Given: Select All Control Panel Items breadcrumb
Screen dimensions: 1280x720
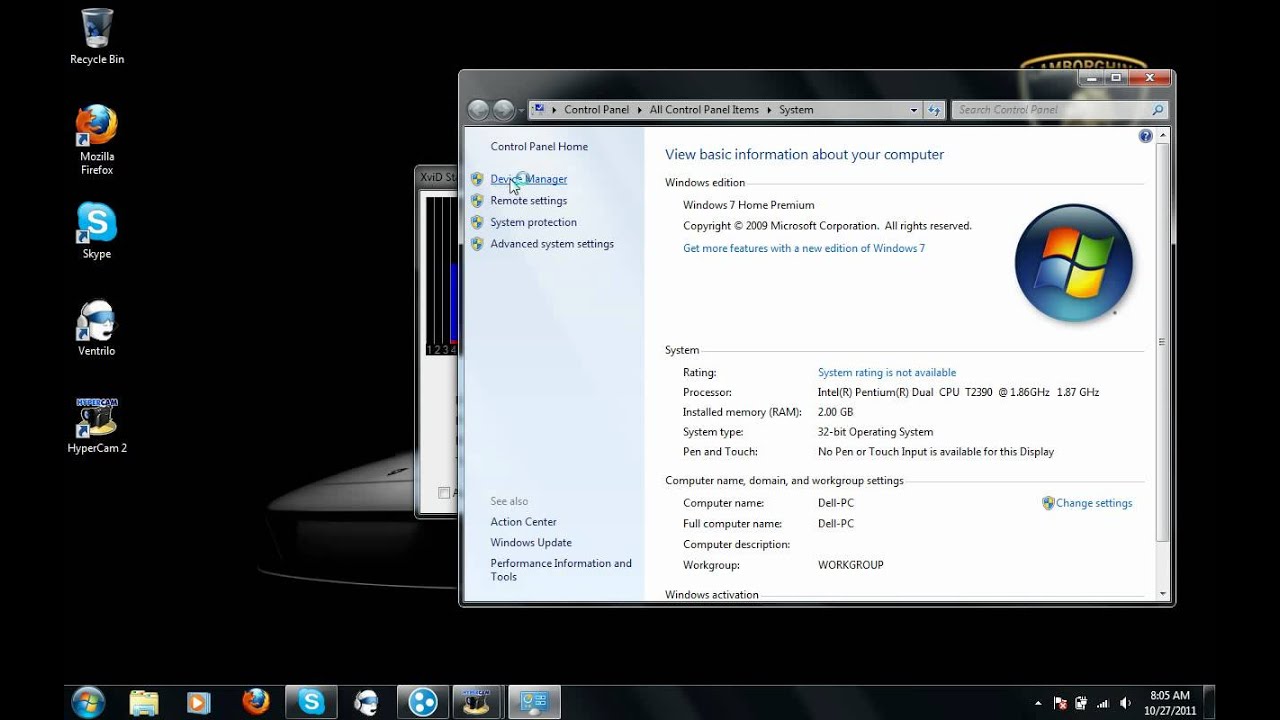Looking at the screenshot, I should (x=704, y=110).
